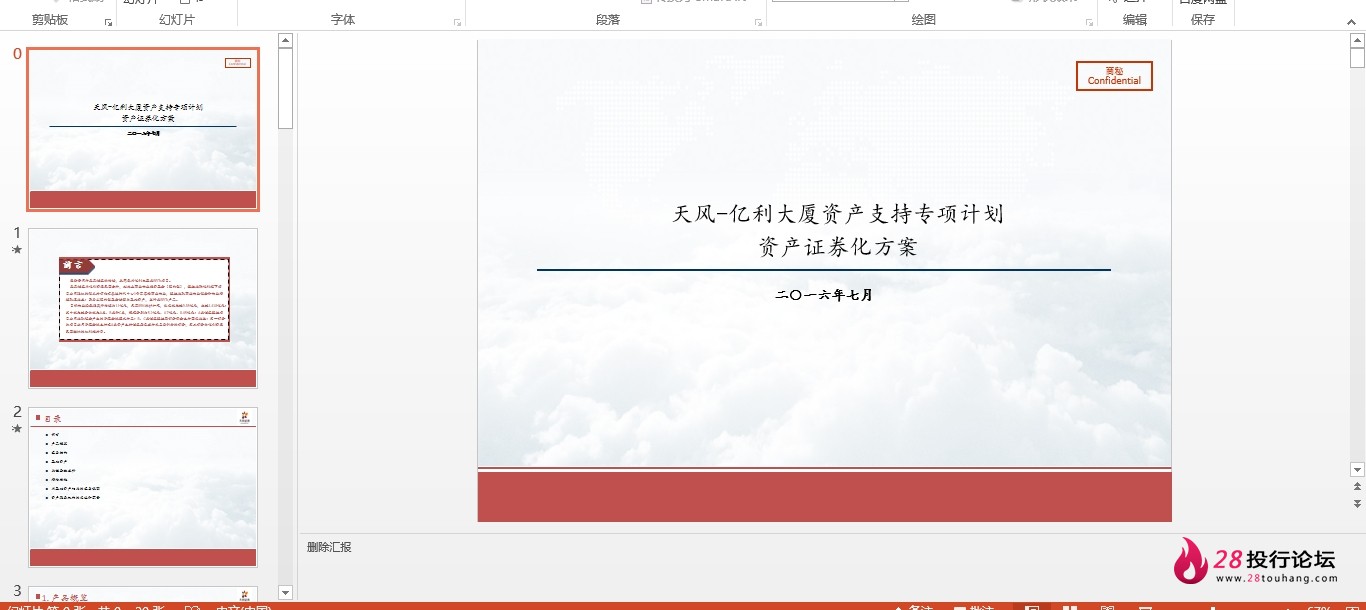Viewport: 1366px width, 610px height.
Task: Click the notes pane text 删除汇报
Action: pos(329,547)
